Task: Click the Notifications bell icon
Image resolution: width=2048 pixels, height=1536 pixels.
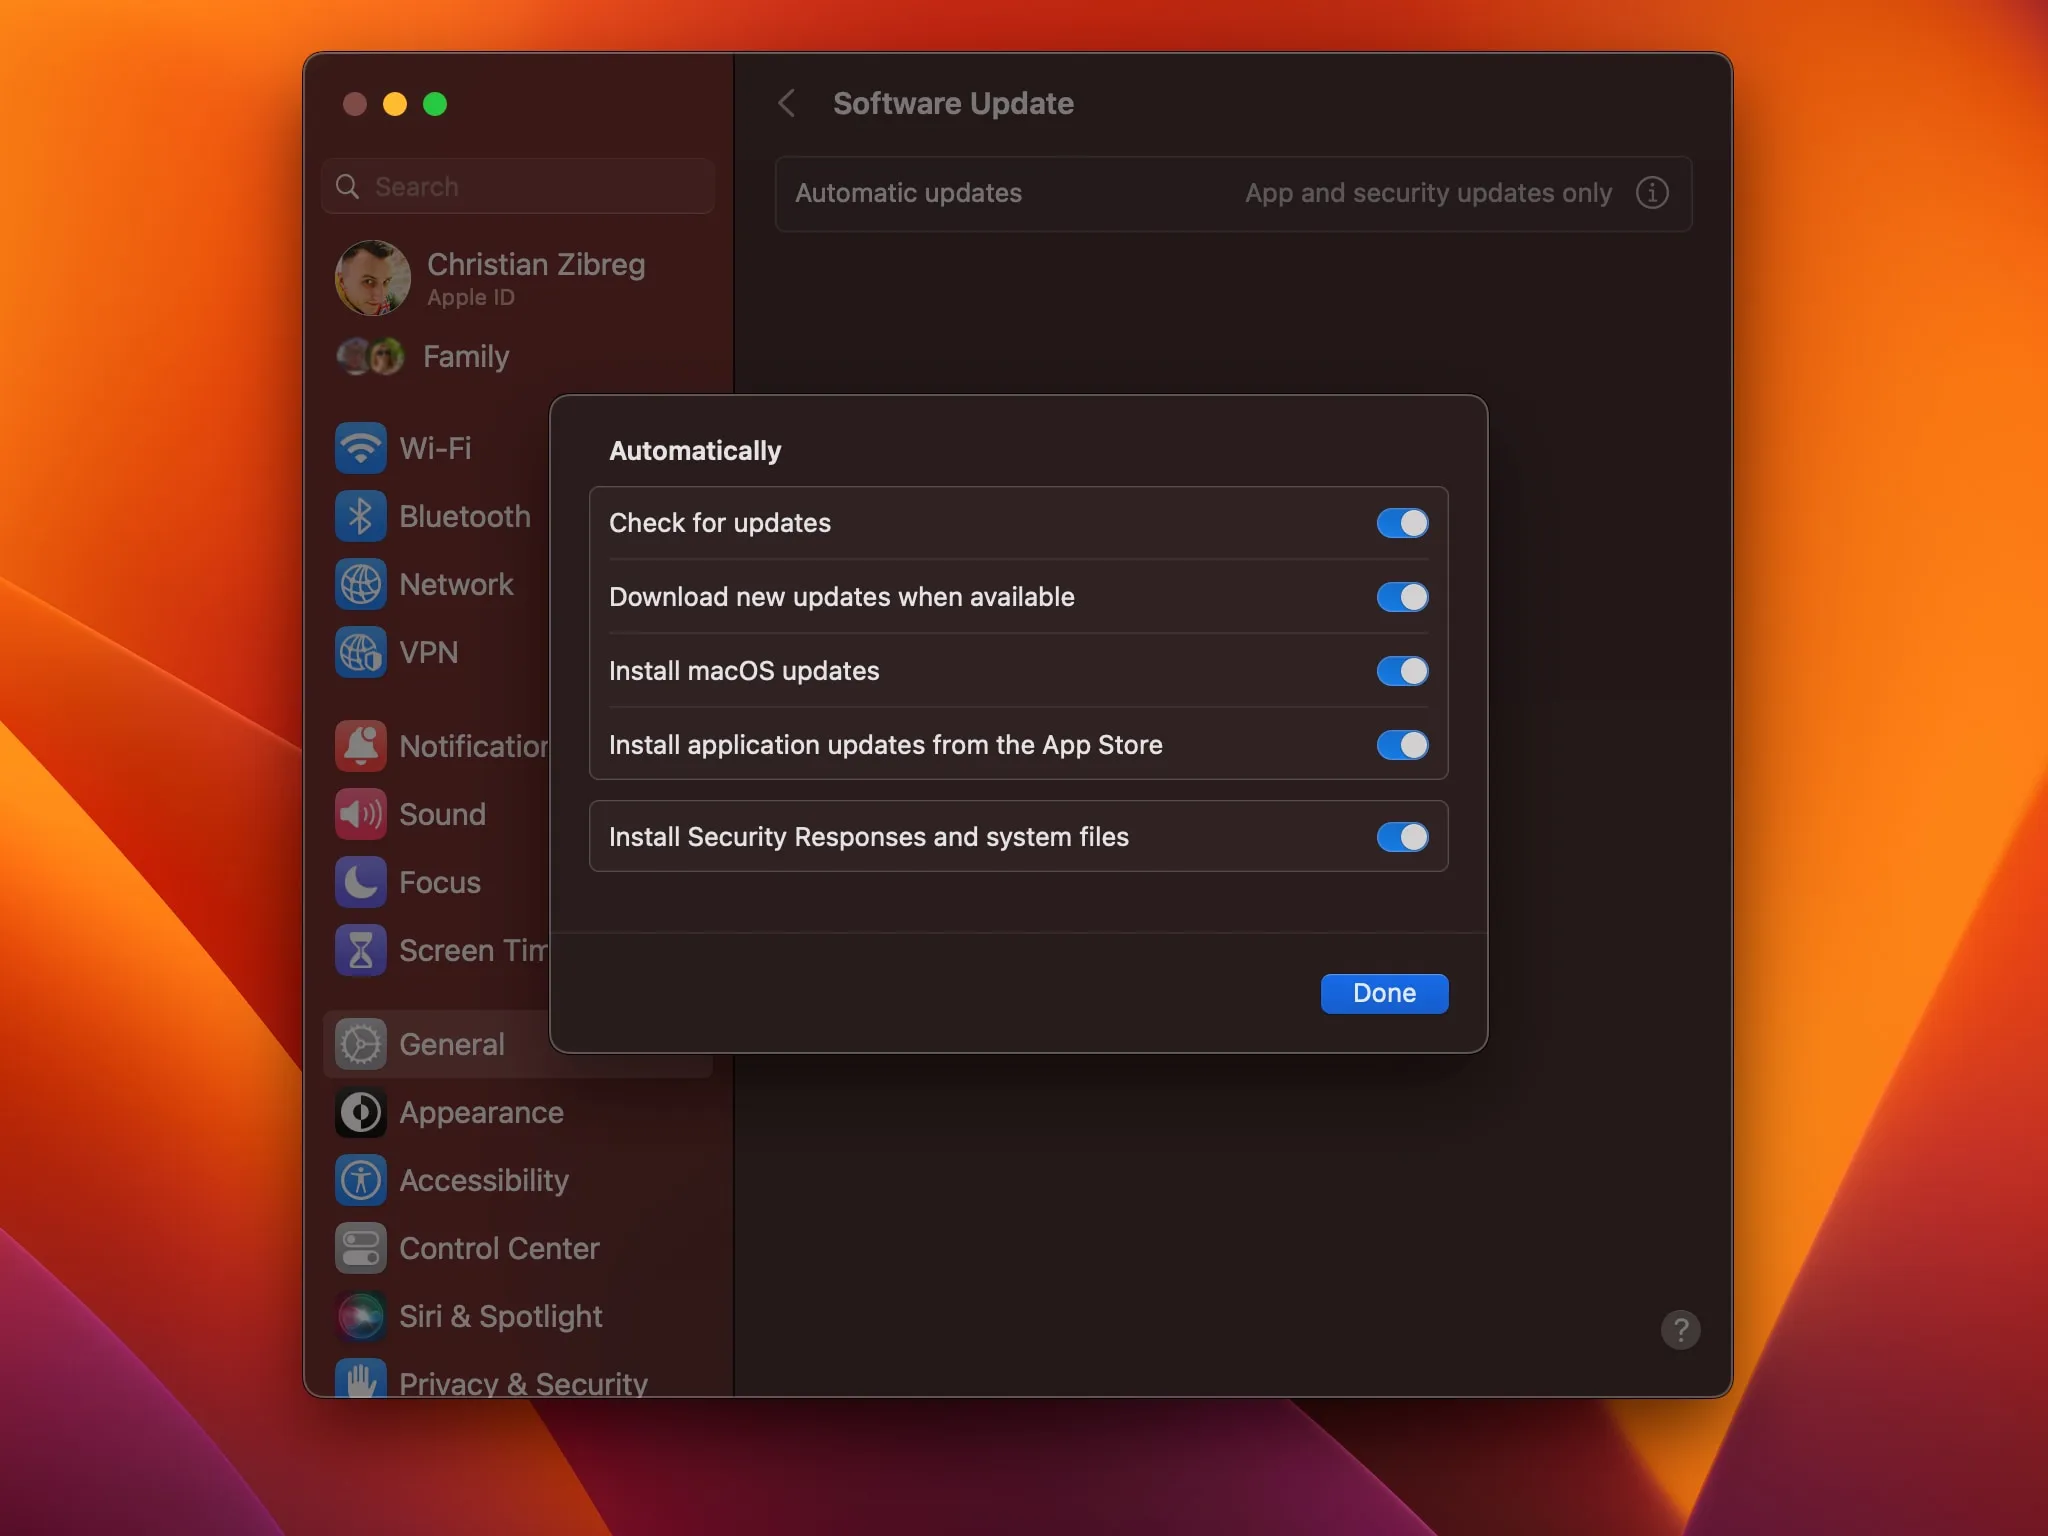Action: 360,746
